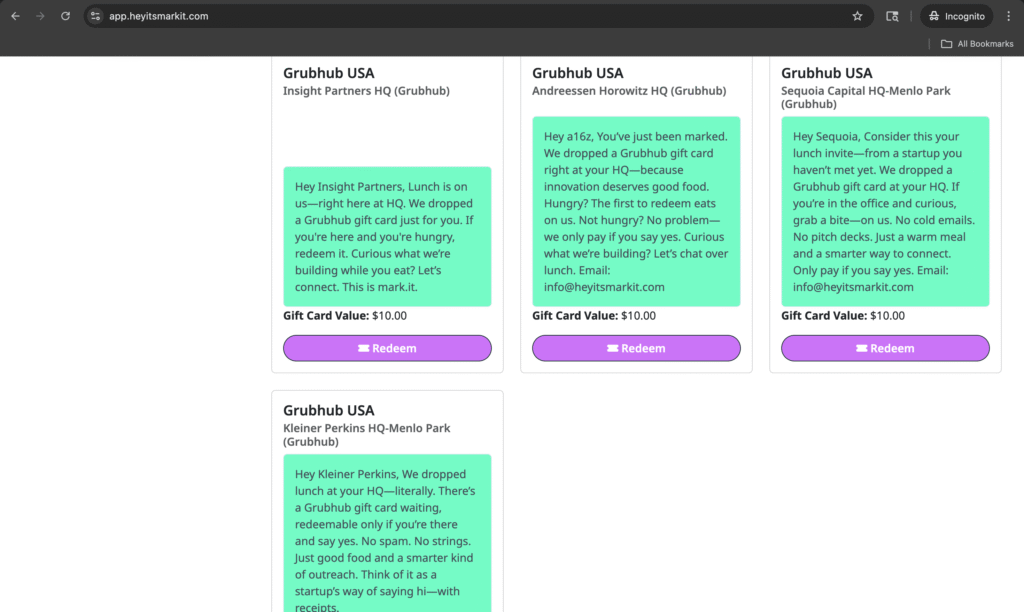Click the green Sequoia message box
1024x612 pixels.
[885, 212]
